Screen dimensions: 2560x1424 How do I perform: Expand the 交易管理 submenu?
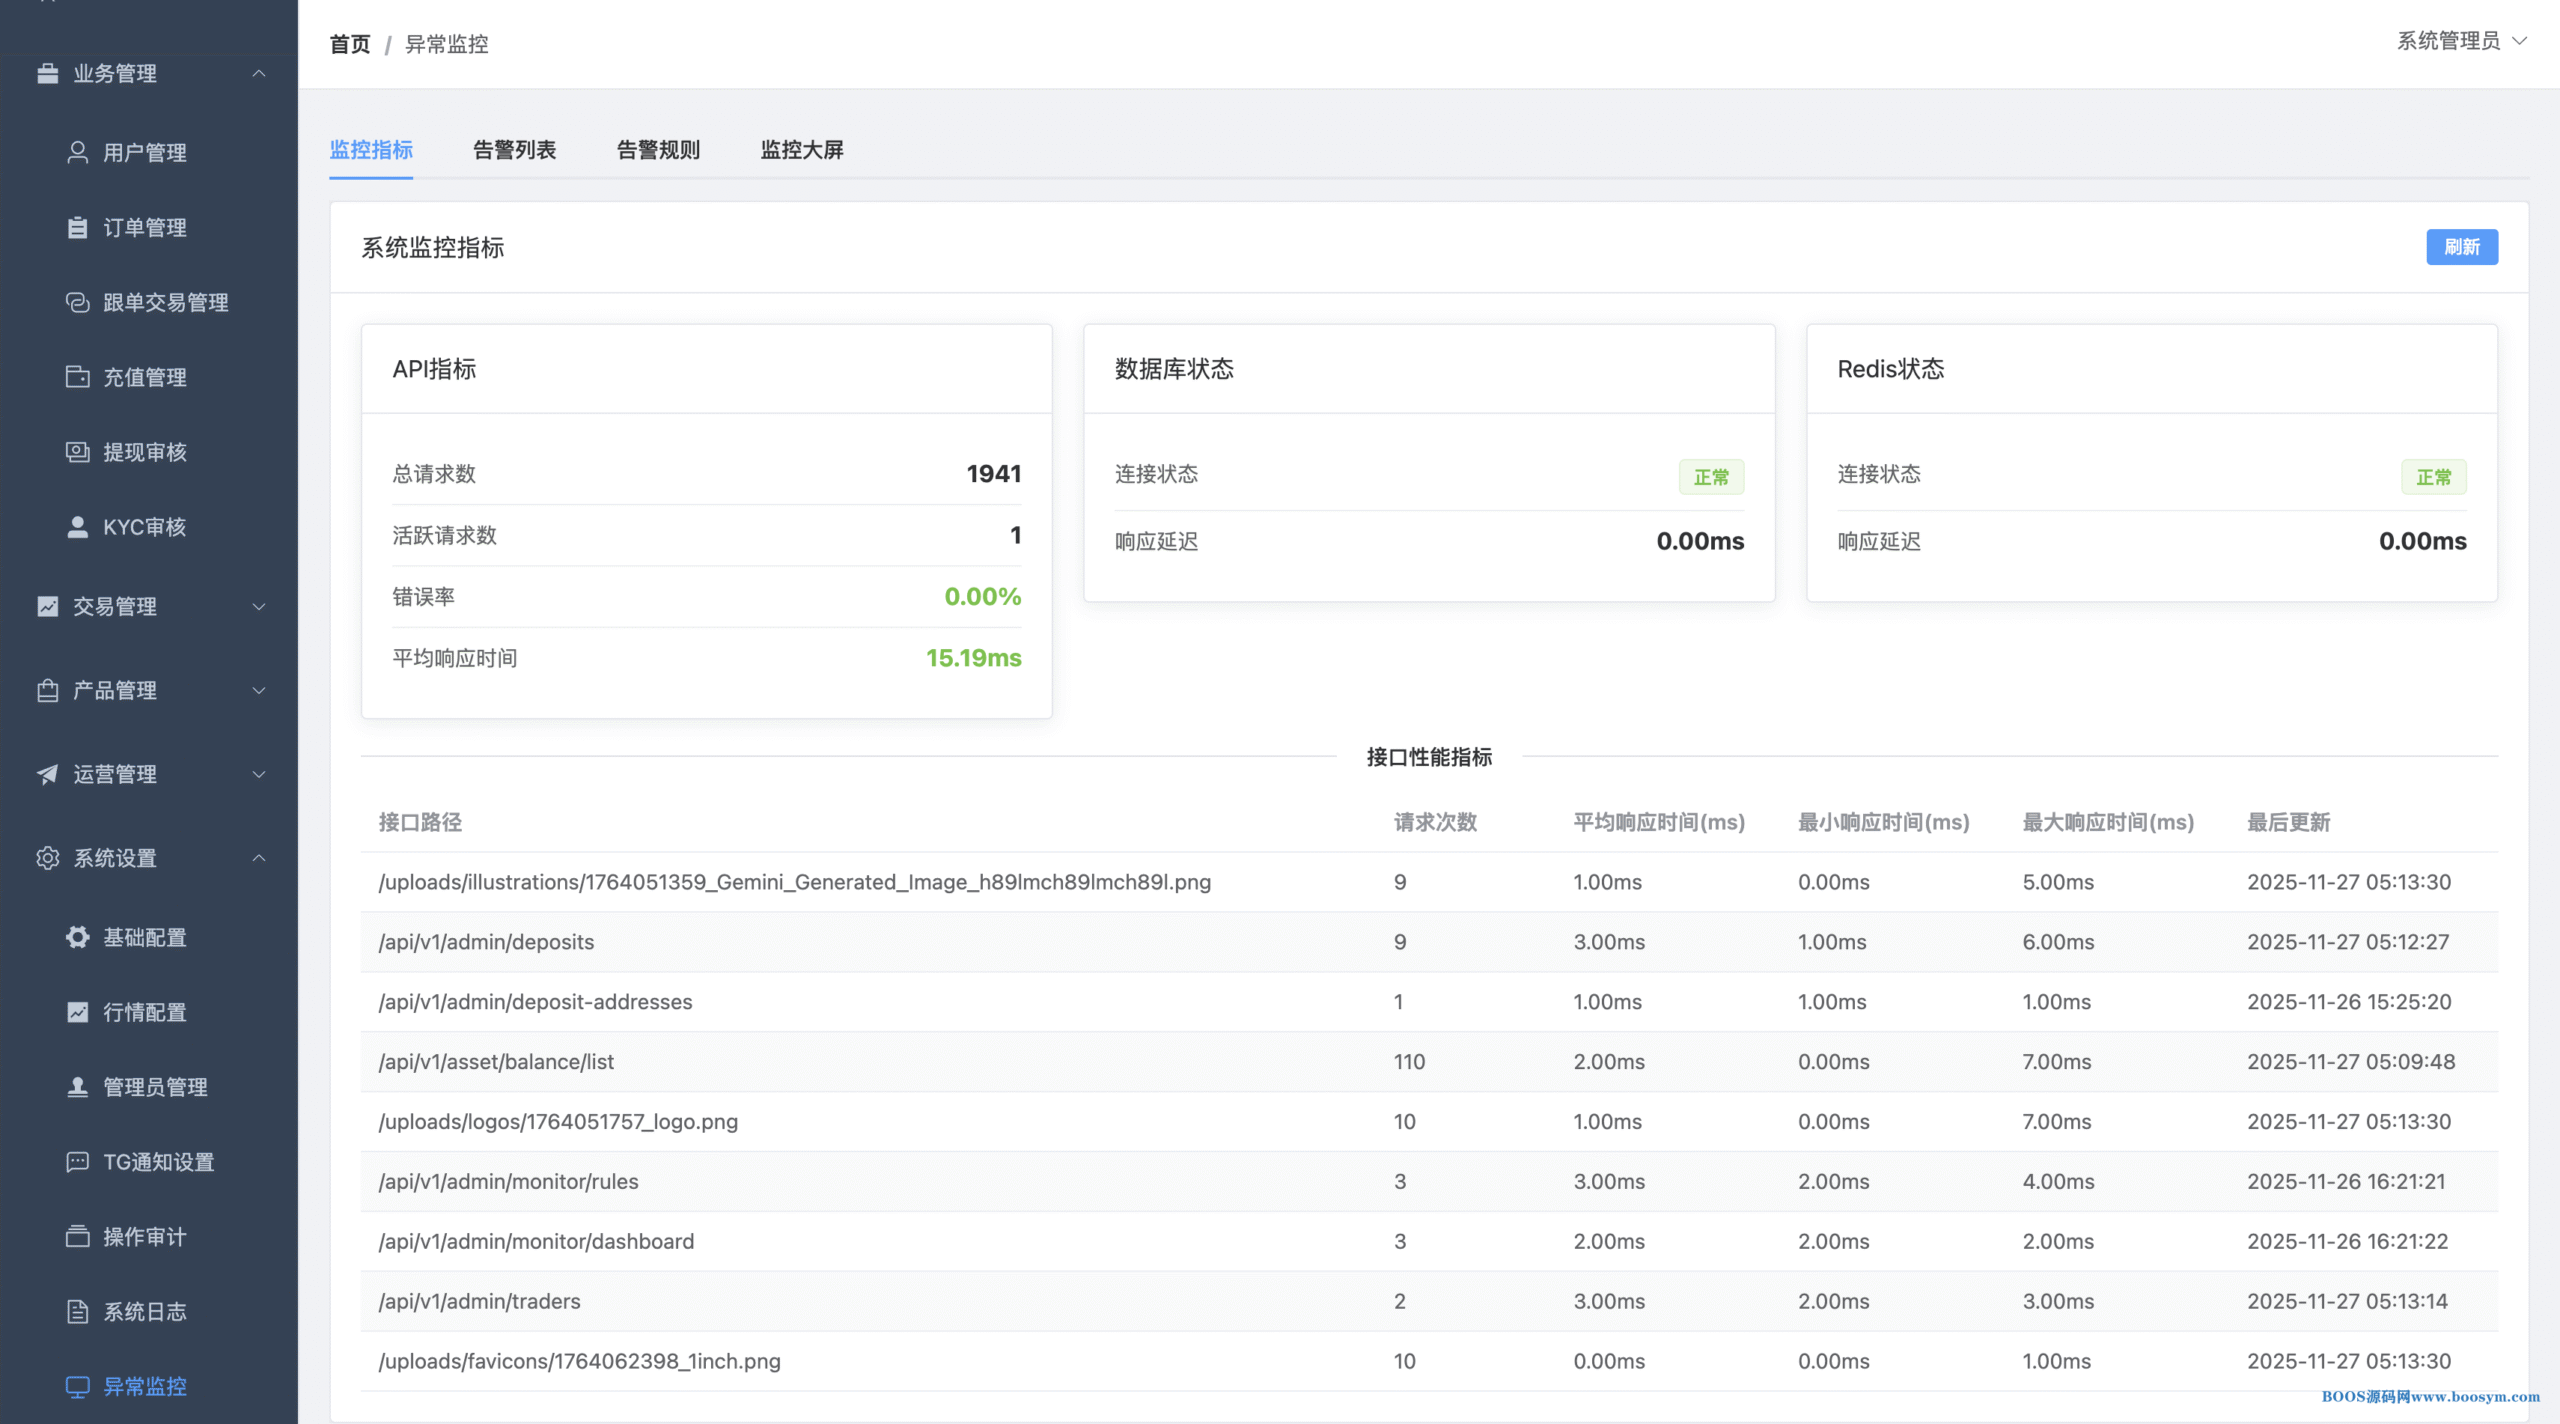pos(259,606)
